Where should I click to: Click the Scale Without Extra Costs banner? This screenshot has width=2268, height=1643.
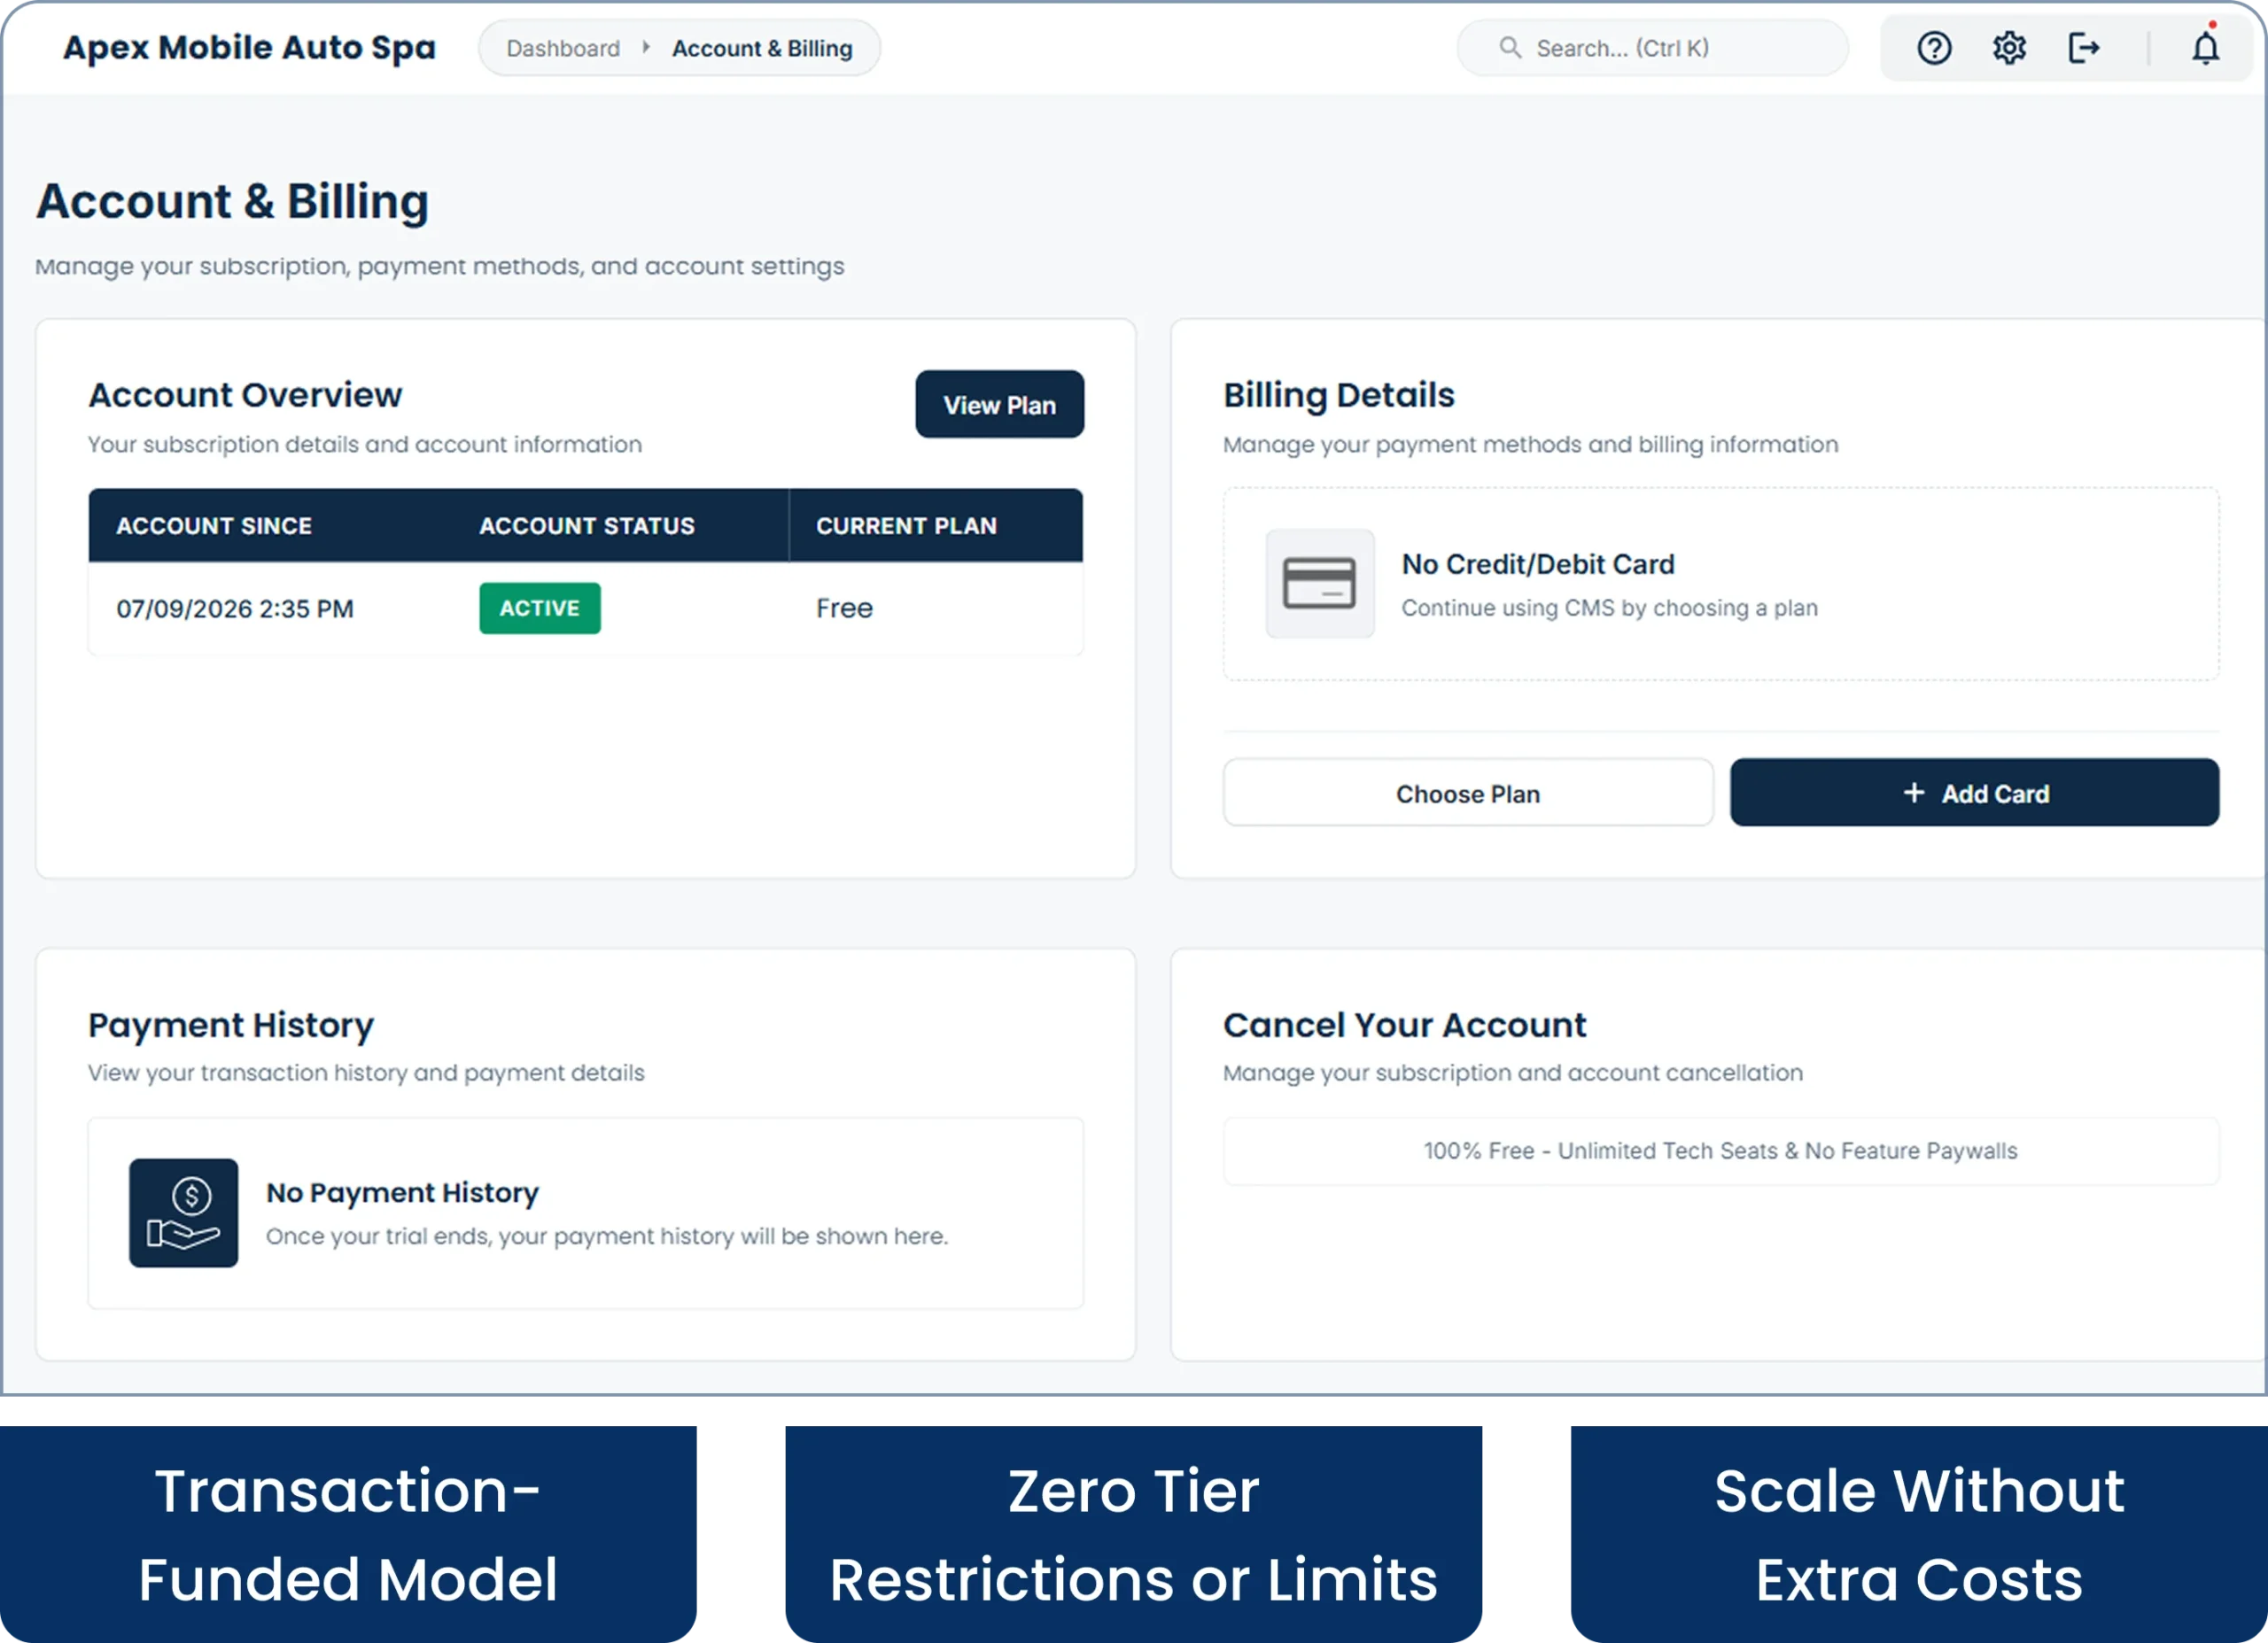coord(1918,1534)
